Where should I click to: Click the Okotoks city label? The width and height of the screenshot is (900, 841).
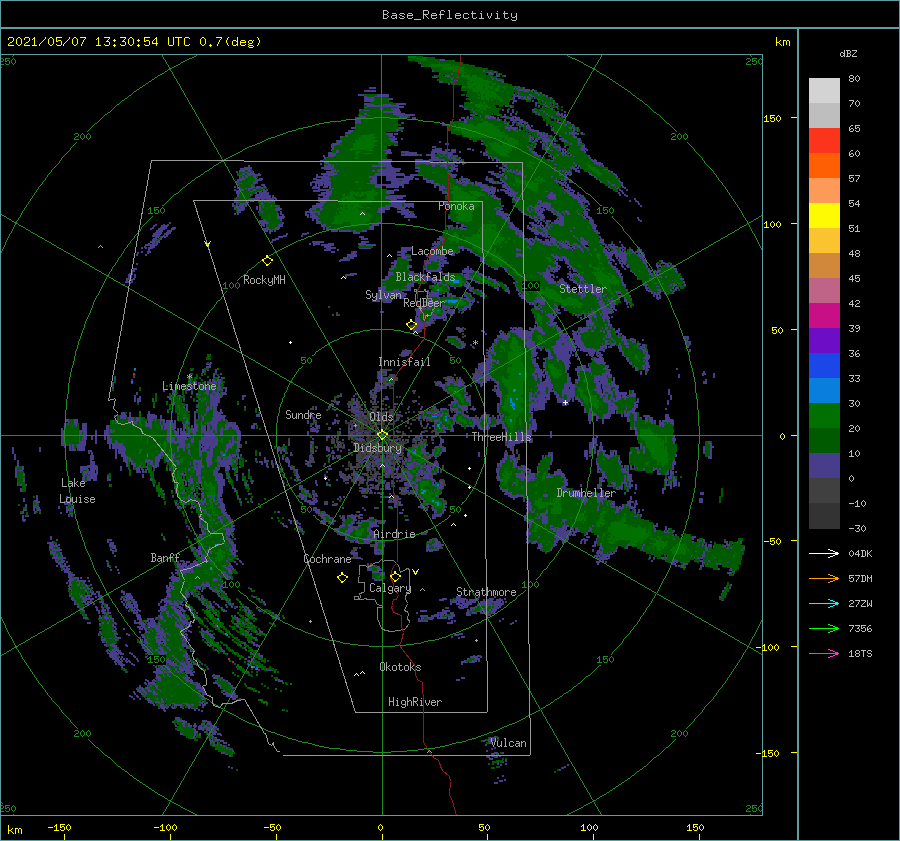(400, 667)
